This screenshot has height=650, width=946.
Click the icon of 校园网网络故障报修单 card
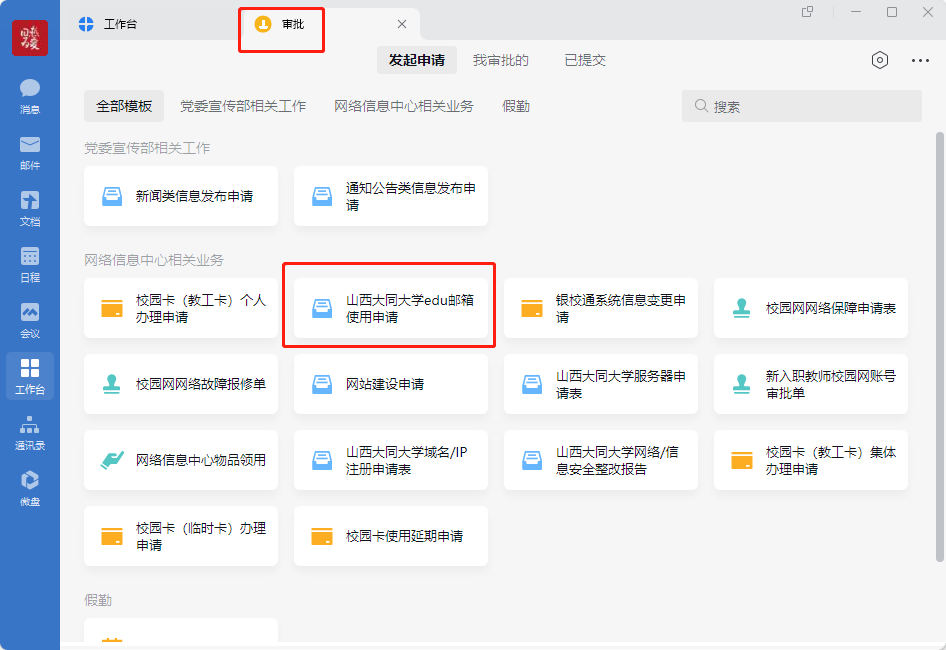[x=112, y=384]
